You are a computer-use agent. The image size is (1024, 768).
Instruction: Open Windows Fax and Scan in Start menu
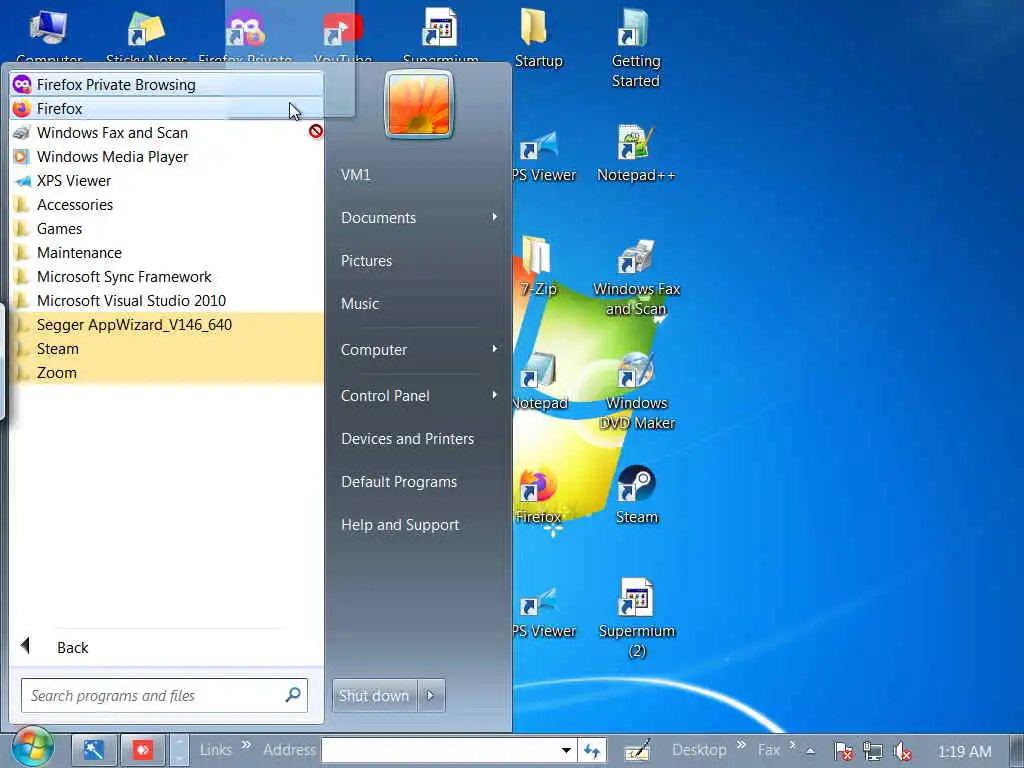tap(167, 133)
